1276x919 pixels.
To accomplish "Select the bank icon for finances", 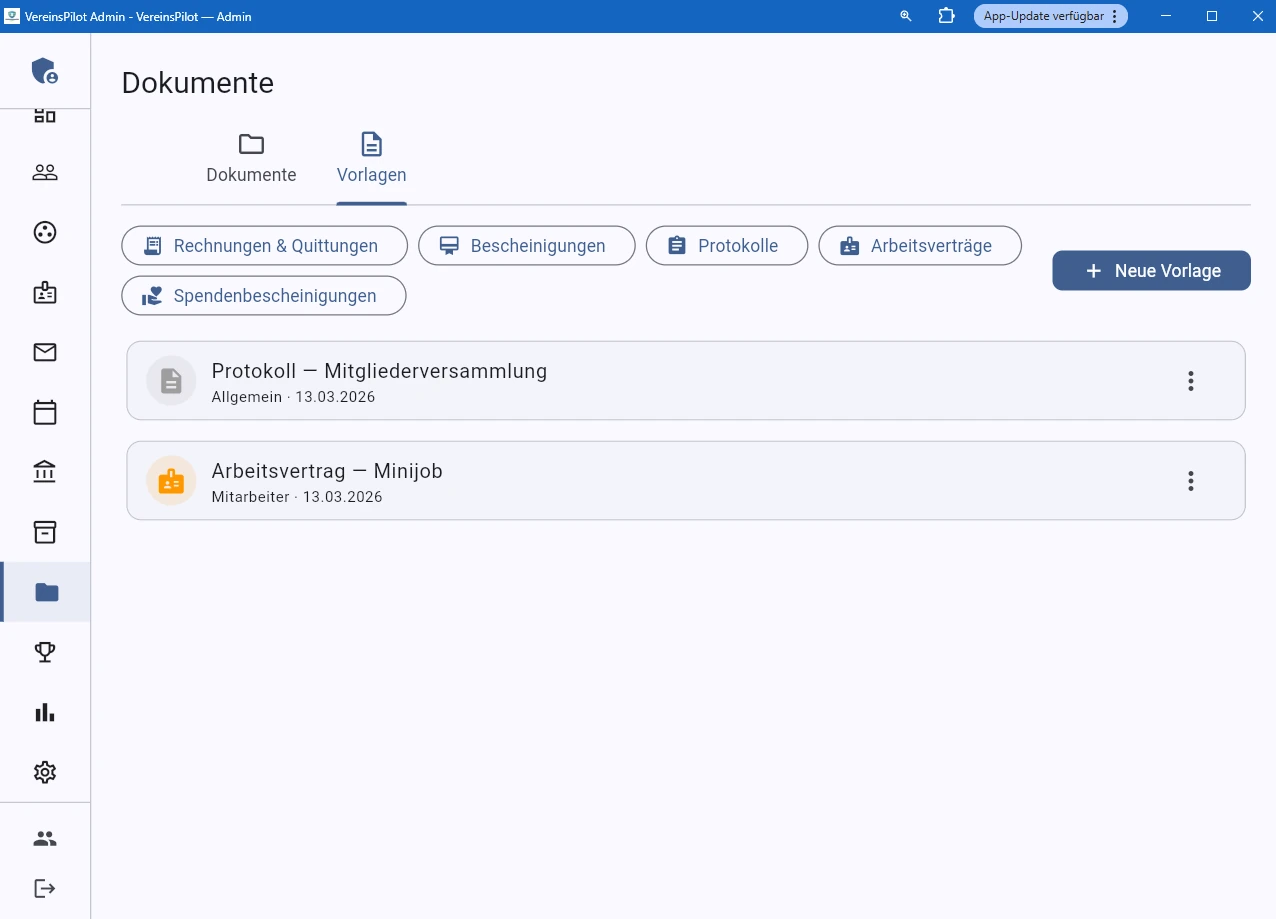I will [44, 471].
